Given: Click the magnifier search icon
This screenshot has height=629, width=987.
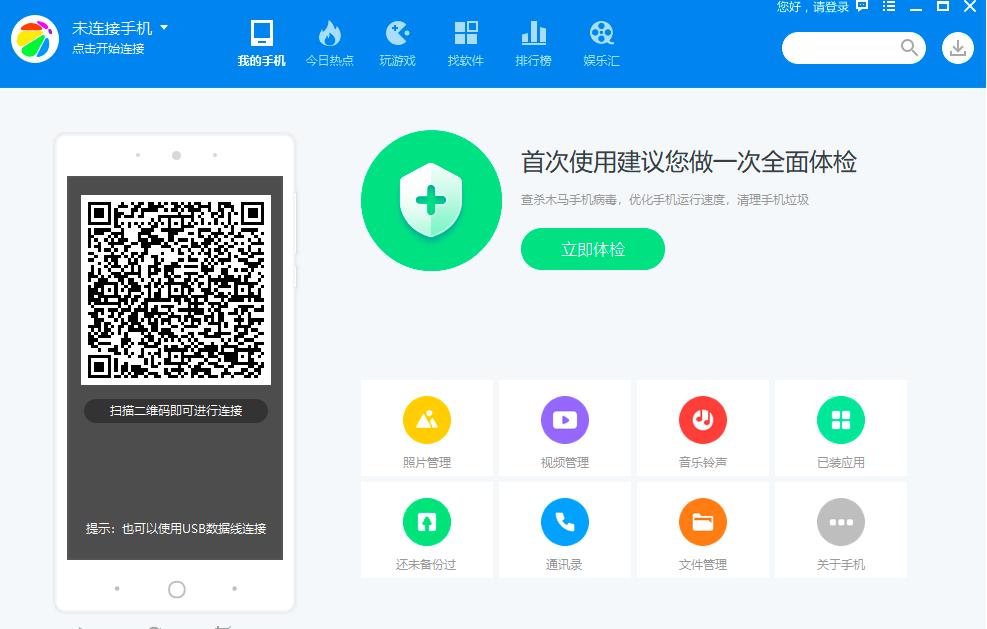Looking at the screenshot, I should [x=909, y=47].
